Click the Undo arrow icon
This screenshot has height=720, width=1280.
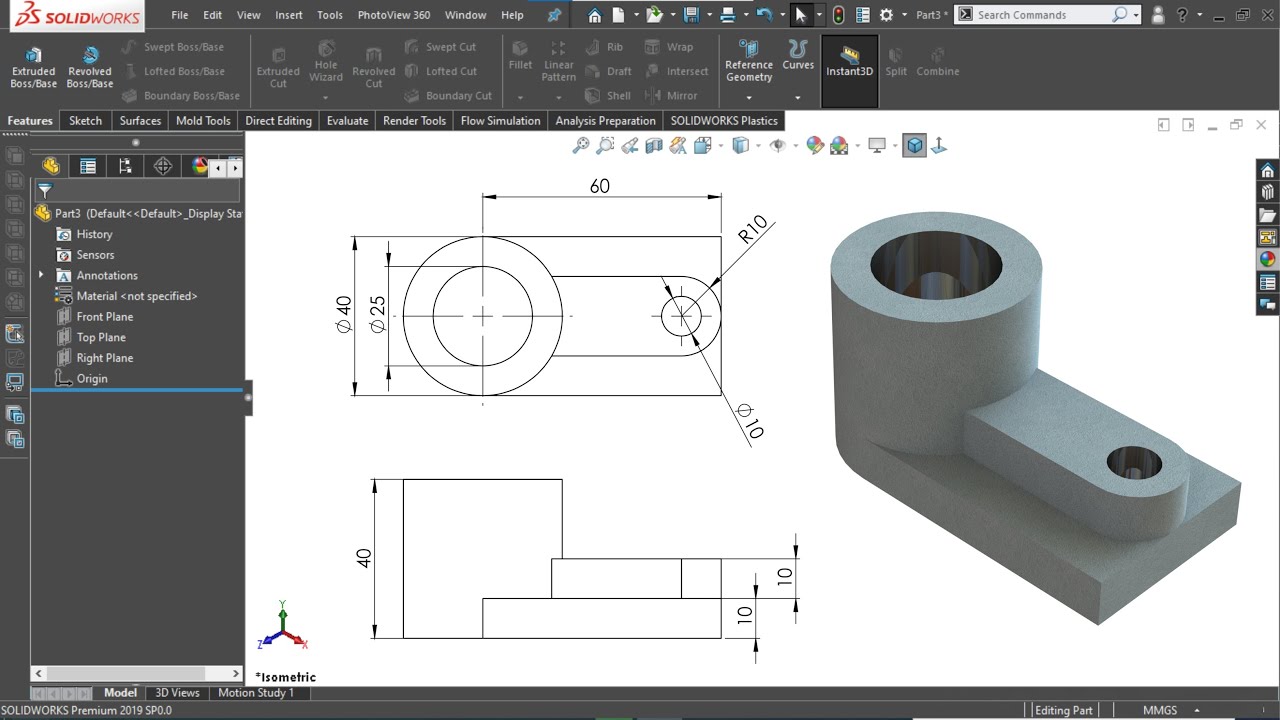[x=764, y=15]
